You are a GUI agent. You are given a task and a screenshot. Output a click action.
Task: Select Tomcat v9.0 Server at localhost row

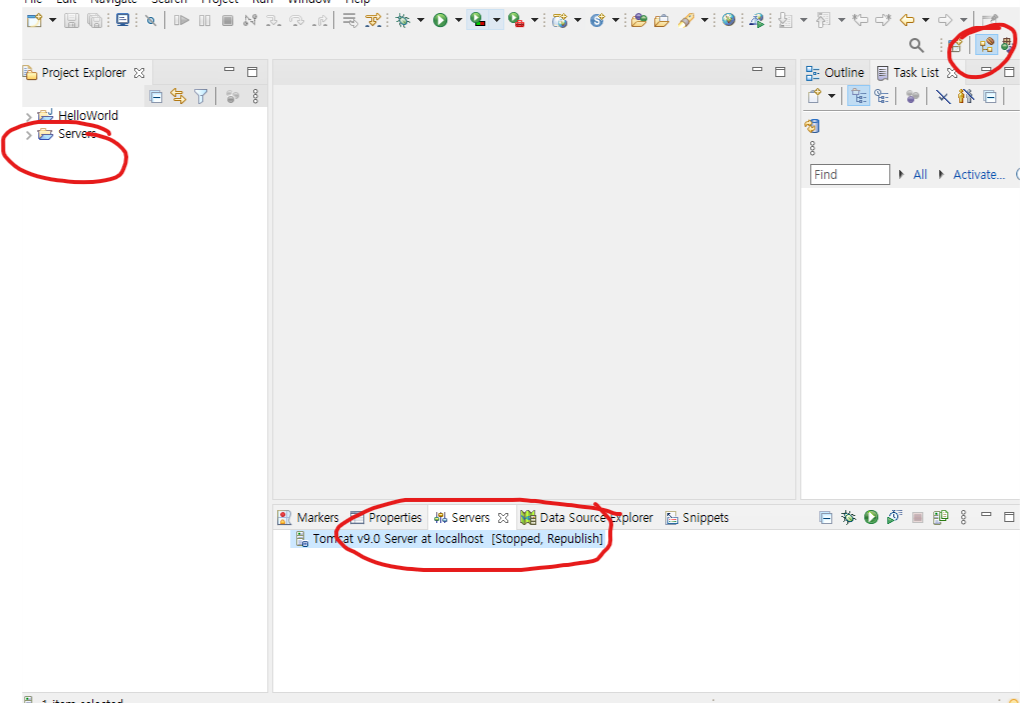click(x=450, y=538)
